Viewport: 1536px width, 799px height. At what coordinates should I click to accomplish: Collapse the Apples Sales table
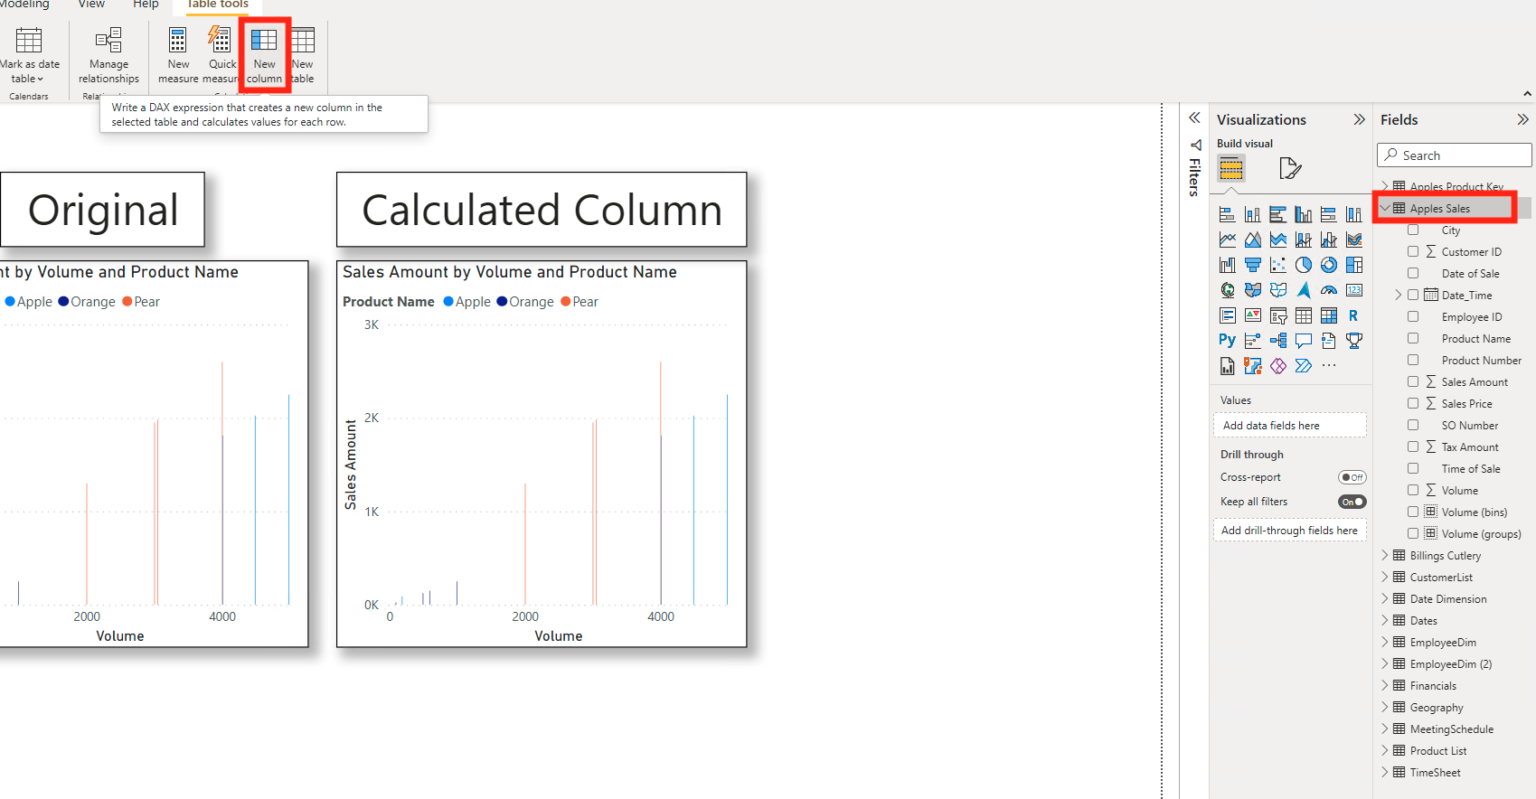tap(1385, 207)
